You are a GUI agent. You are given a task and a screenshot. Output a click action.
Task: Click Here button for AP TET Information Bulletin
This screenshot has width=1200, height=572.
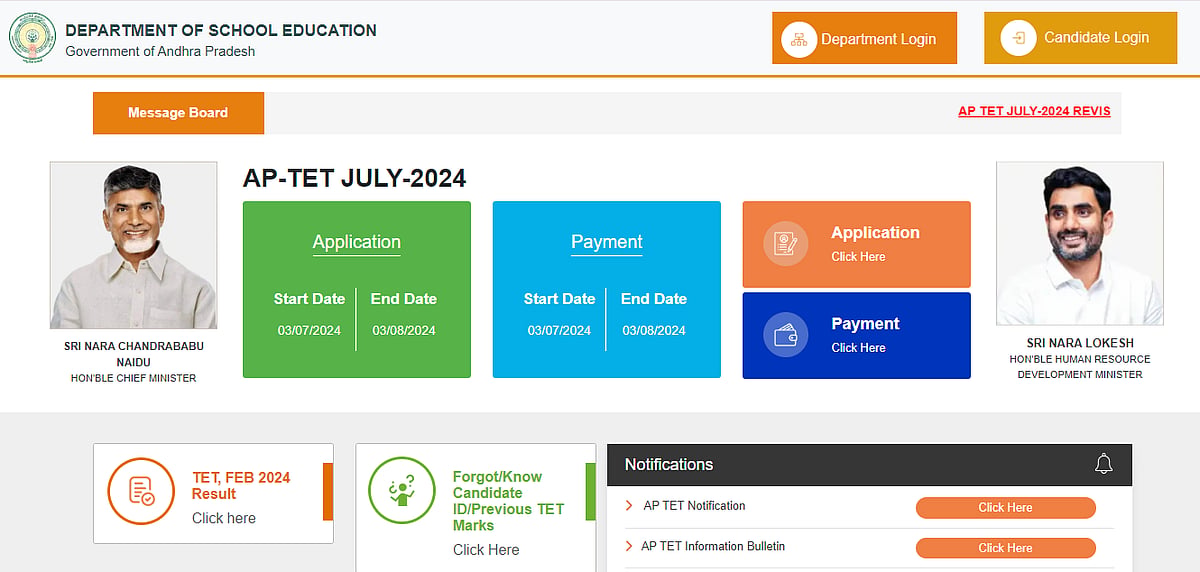click(1005, 548)
